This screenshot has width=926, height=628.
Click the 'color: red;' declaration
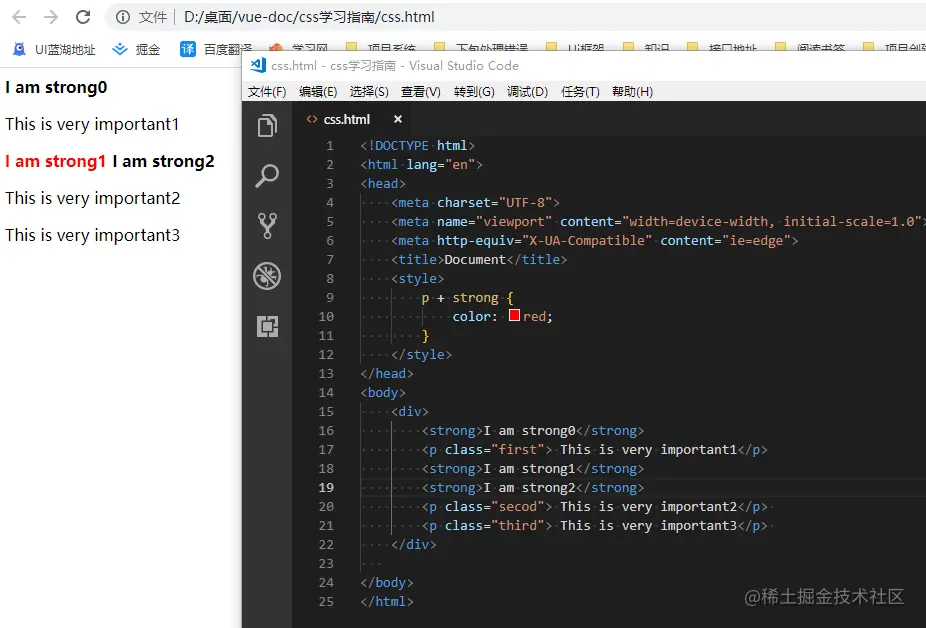[503, 316]
